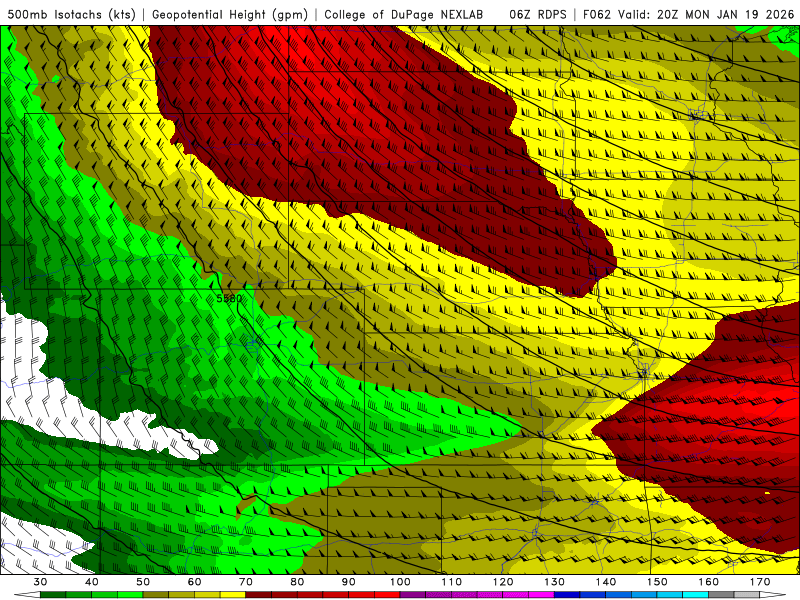Click the 'Valid: 20Z MON JAN 19 2026' text
Image resolution: width=800 pixels, height=600 pixels.
706,15
